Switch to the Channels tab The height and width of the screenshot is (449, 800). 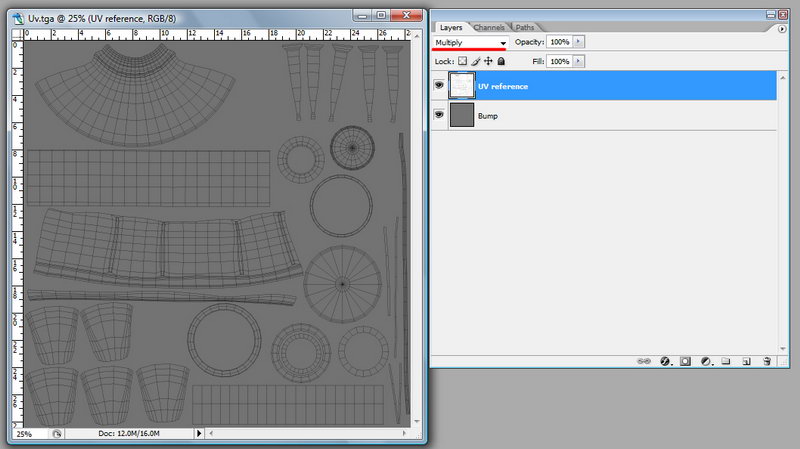[490, 27]
